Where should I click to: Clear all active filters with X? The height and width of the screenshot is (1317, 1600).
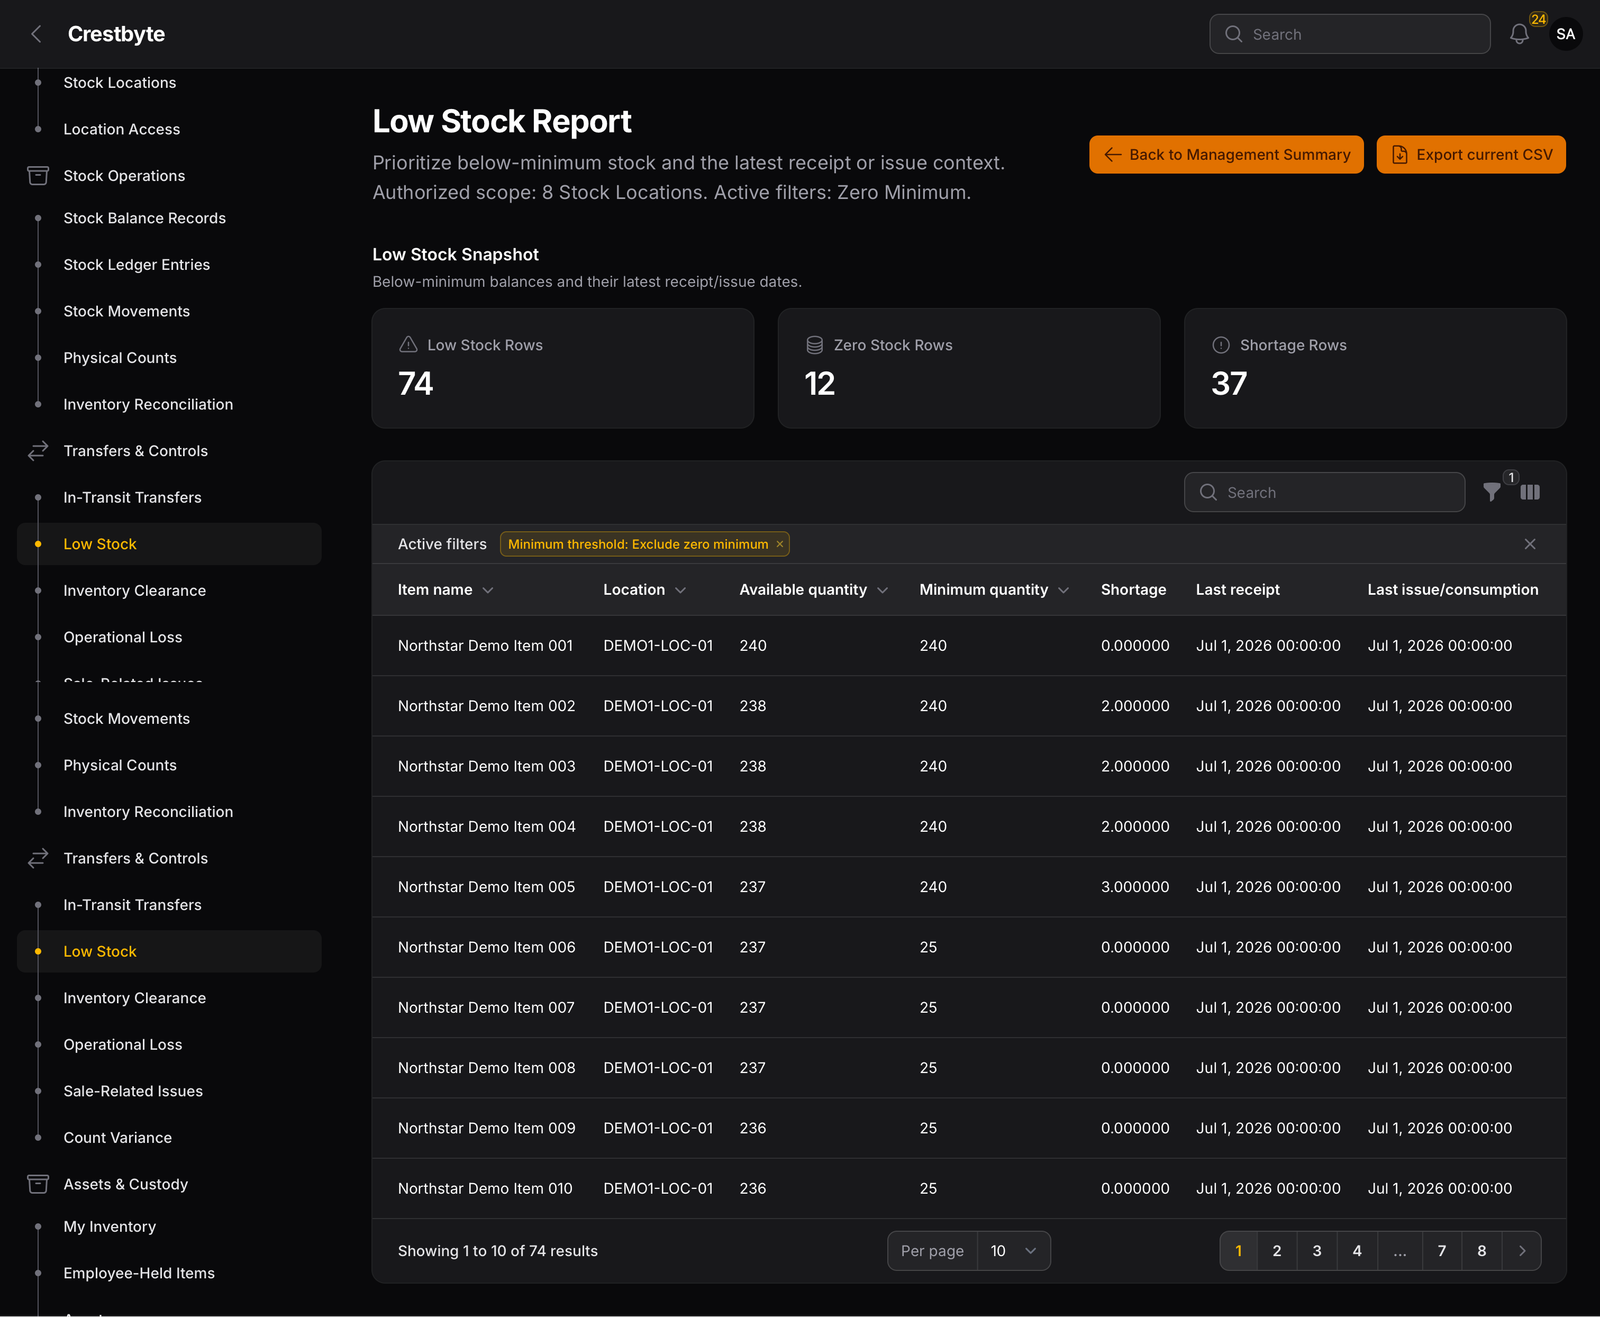click(x=1530, y=544)
